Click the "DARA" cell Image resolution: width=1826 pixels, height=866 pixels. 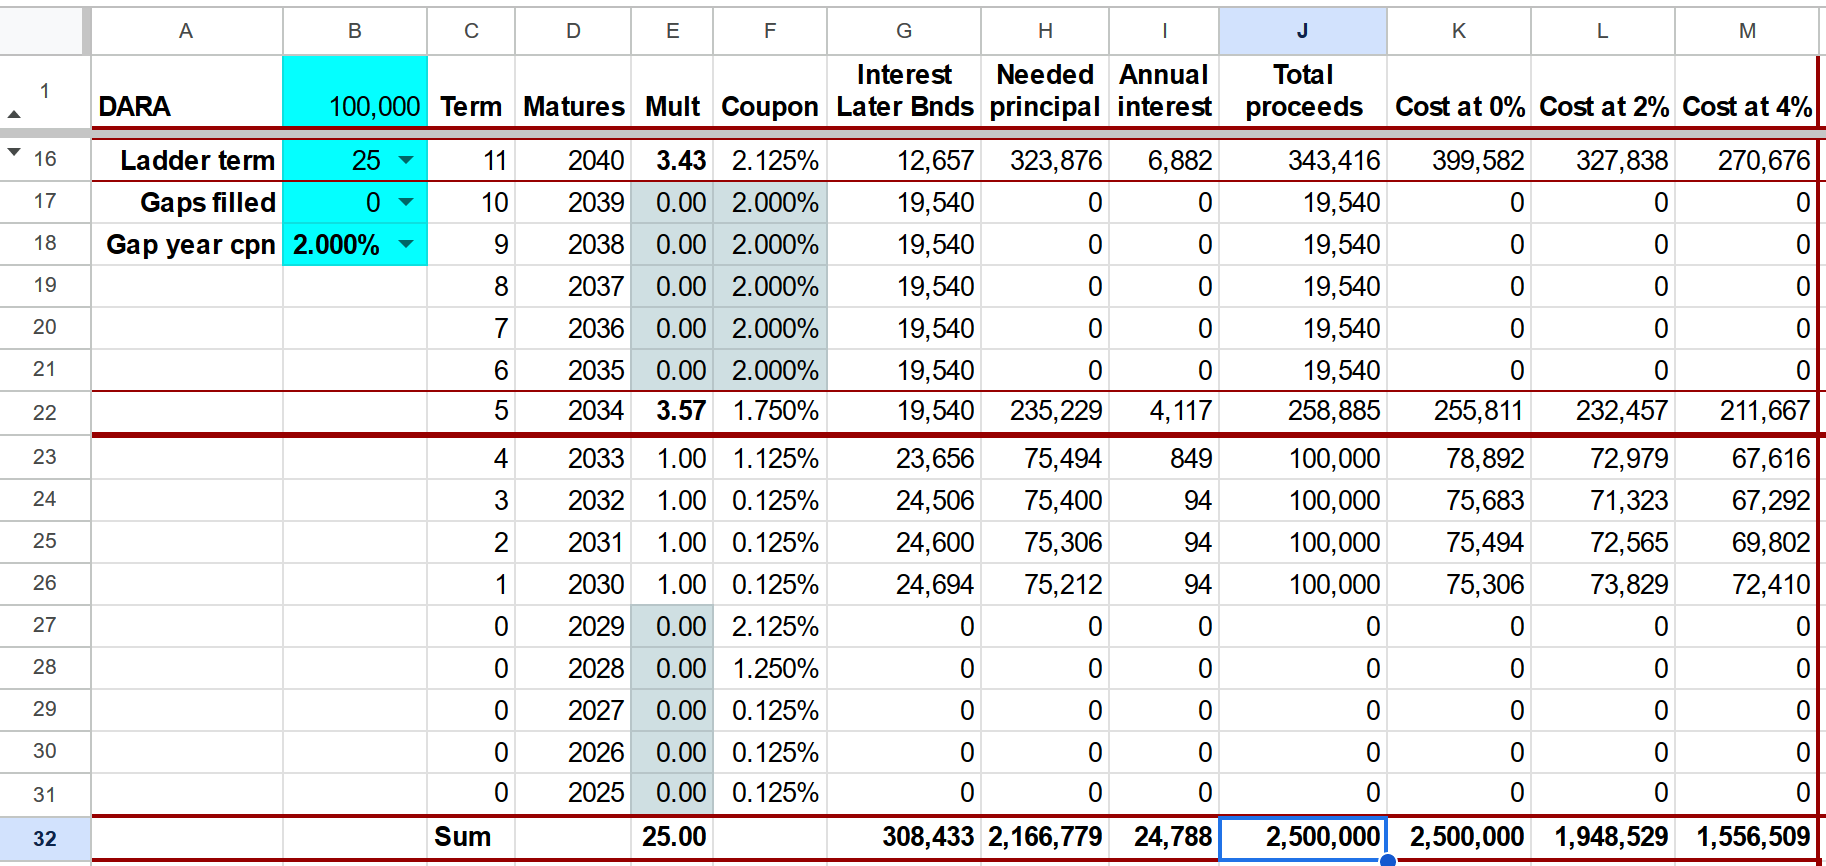(187, 92)
